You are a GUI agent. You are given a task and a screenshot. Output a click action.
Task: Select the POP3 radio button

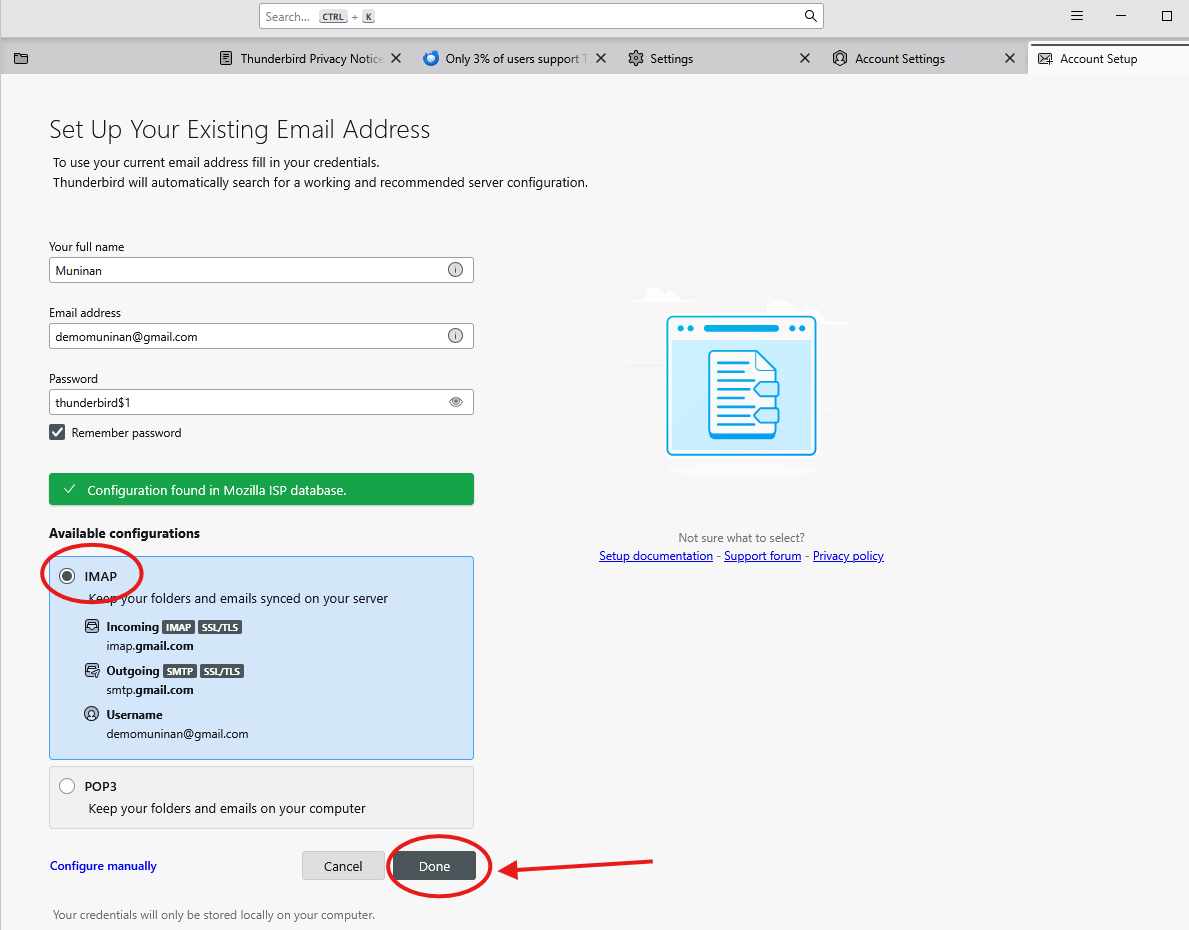(x=67, y=786)
